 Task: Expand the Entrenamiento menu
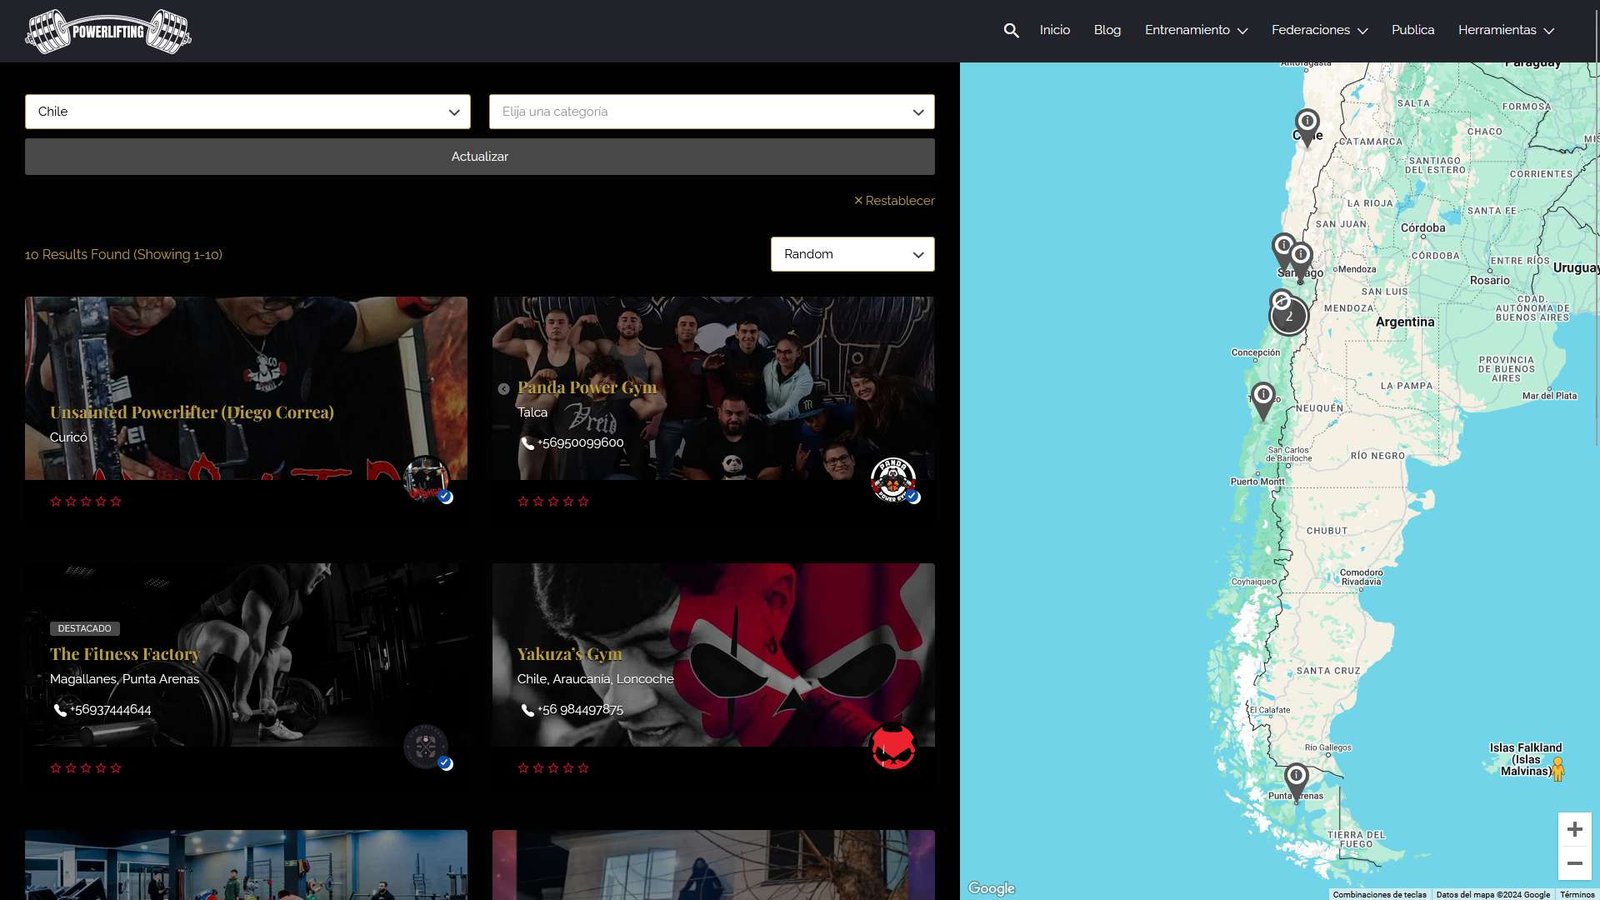coord(1196,30)
